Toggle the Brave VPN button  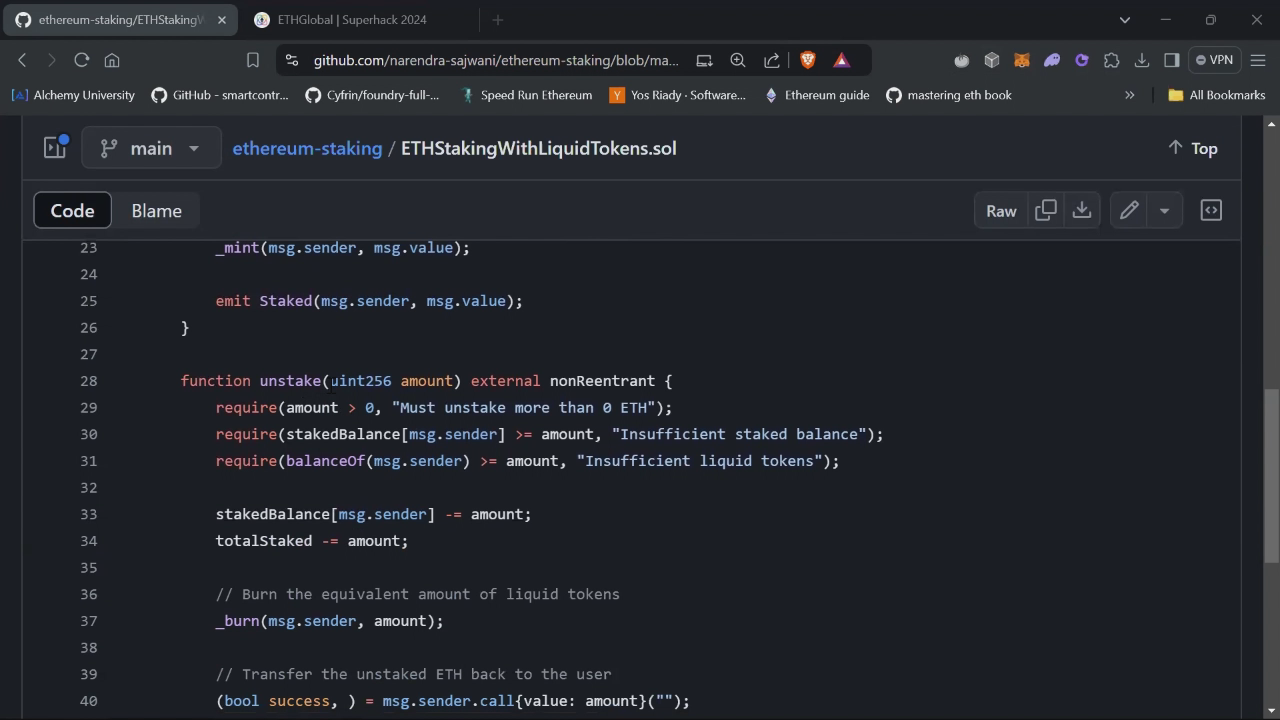pos(1216,60)
